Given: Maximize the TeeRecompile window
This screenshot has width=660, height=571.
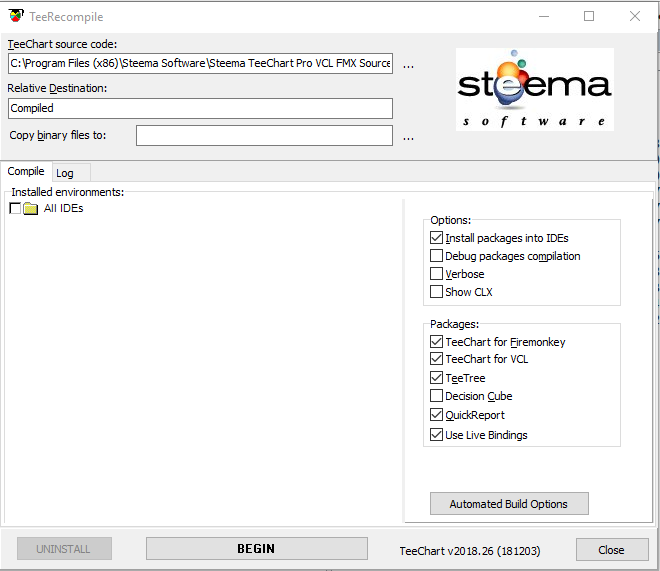Looking at the screenshot, I should pos(589,16).
